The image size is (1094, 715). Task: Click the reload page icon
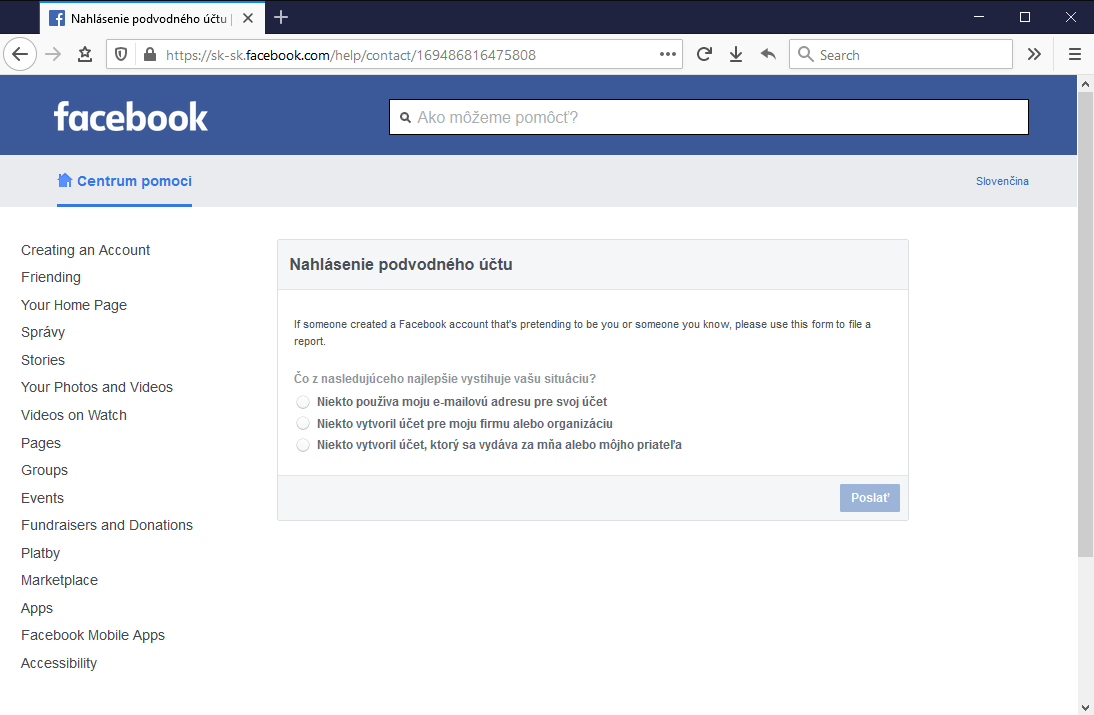[704, 55]
